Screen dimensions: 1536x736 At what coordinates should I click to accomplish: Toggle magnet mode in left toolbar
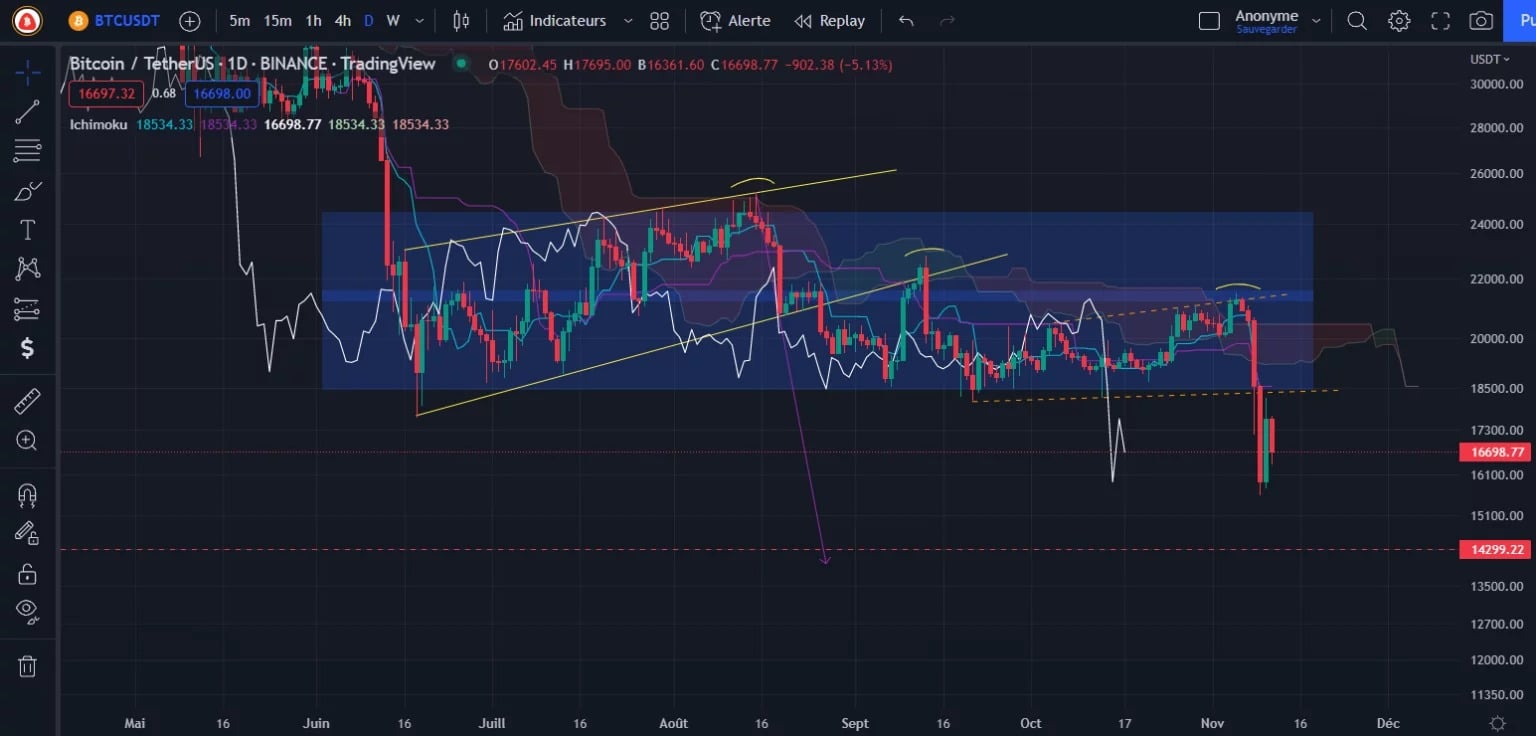coord(27,495)
